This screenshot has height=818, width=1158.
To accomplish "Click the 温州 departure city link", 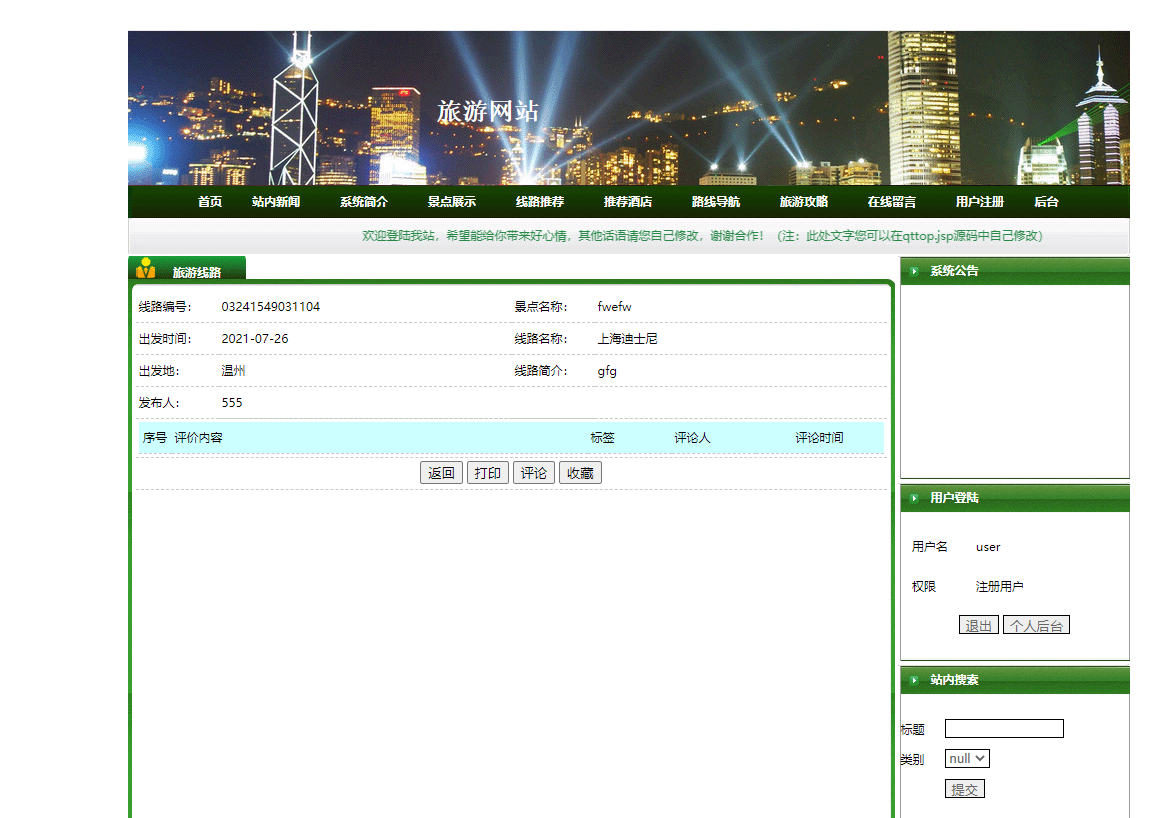I will point(231,370).
